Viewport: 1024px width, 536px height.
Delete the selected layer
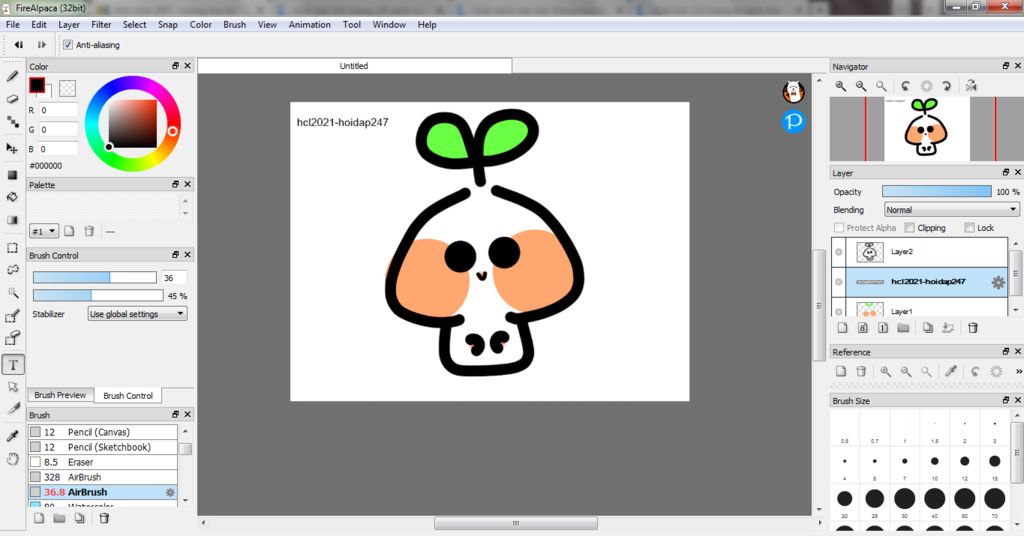click(x=972, y=328)
